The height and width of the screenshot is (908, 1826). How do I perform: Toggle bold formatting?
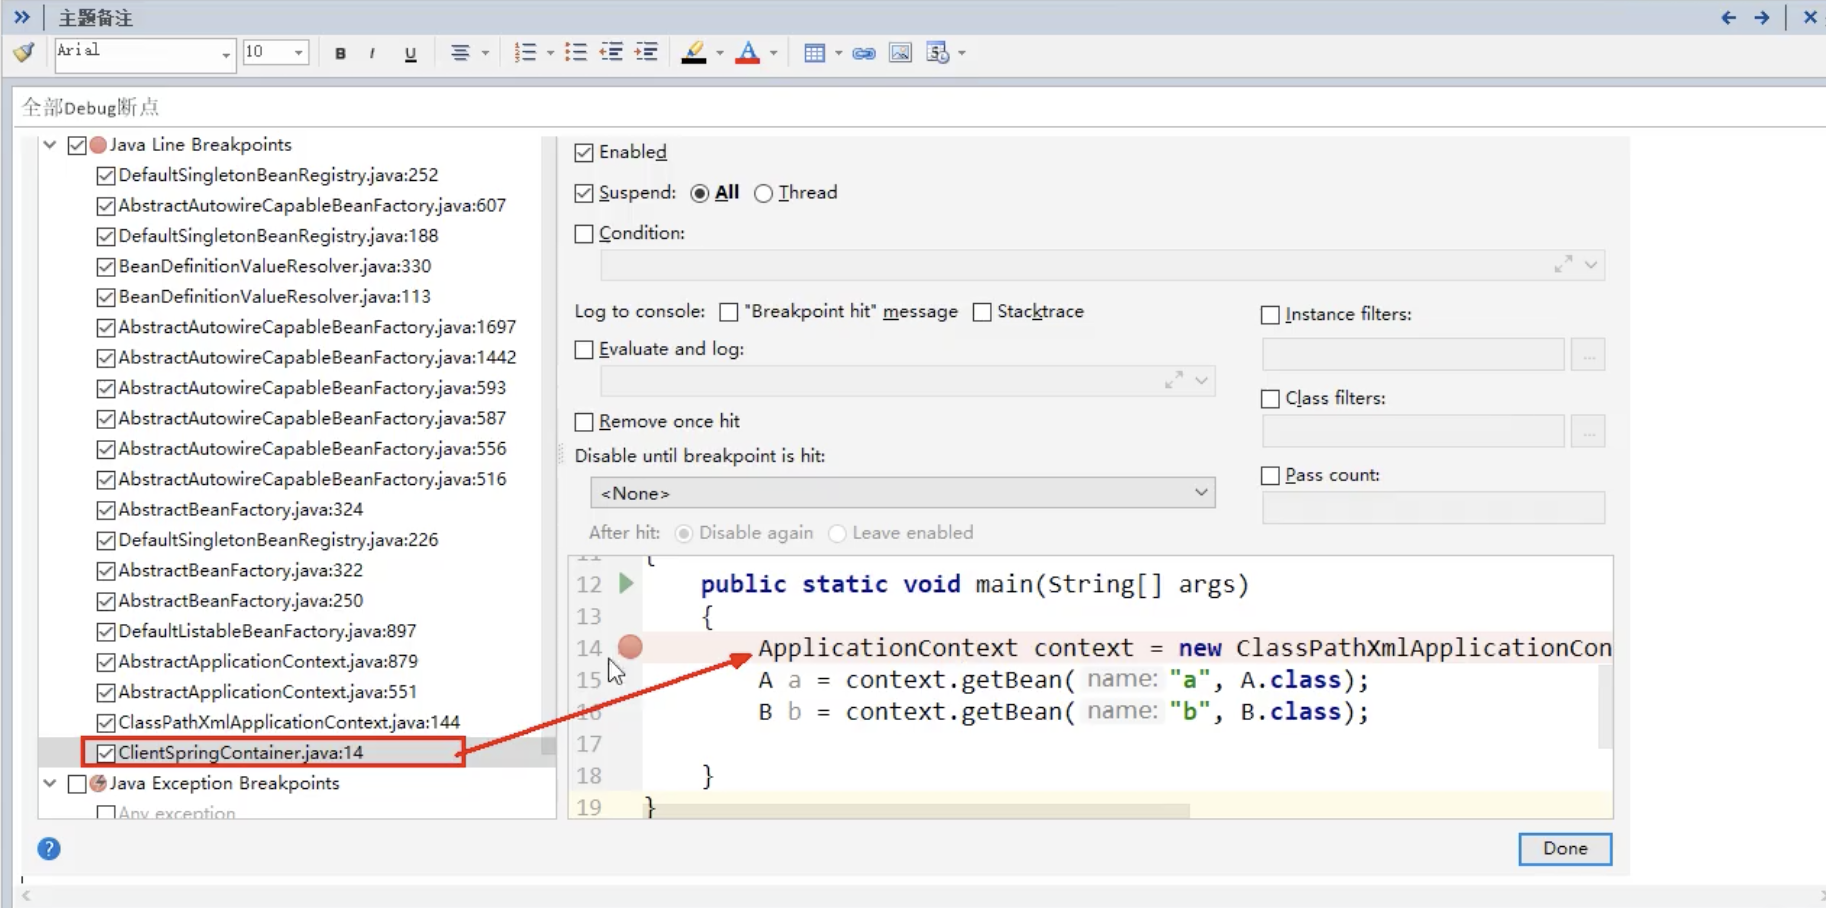340,53
